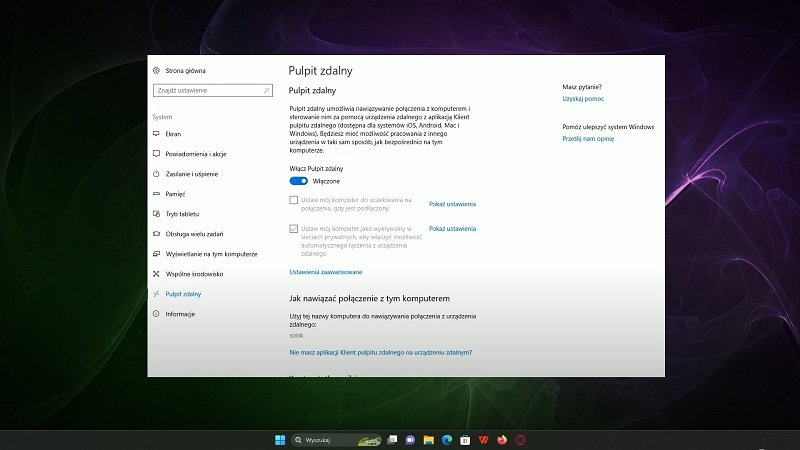Image resolution: width=800 pixels, height=450 pixels.
Task: Click the System sidebar header
Action: [x=162, y=117]
